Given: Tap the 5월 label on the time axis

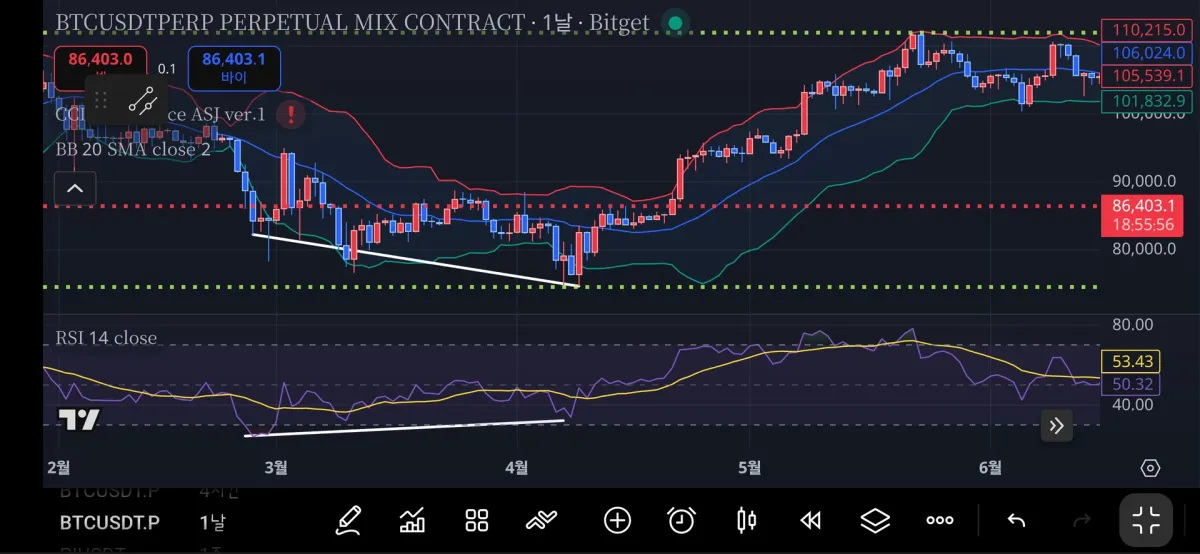Looking at the screenshot, I should click(x=749, y=467).
